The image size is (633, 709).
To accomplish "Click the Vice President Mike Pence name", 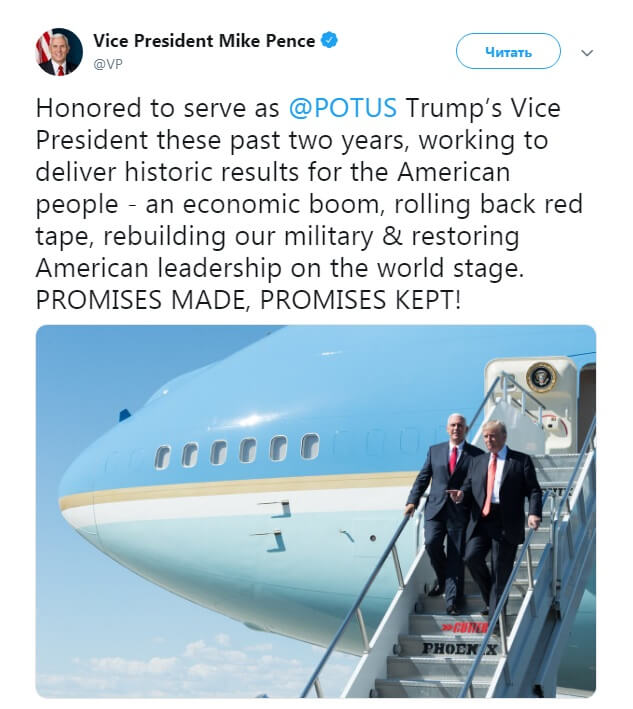I will pyautogui.click(x=204, y=41).
